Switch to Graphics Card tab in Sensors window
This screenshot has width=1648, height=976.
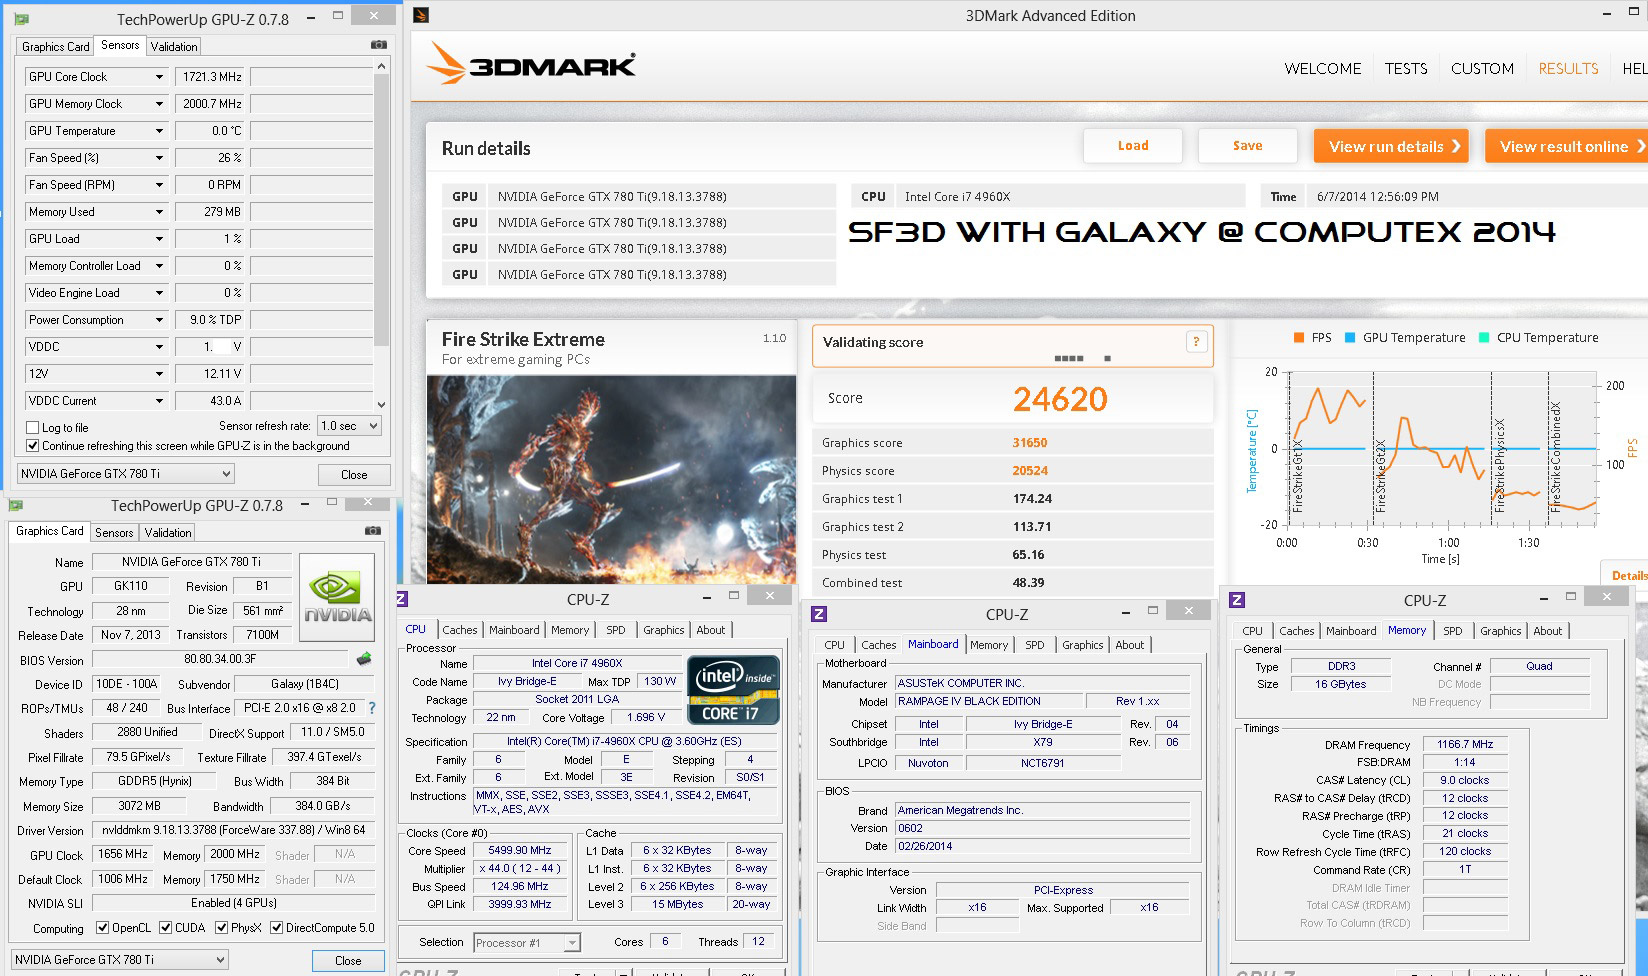(x=56, y=47)
